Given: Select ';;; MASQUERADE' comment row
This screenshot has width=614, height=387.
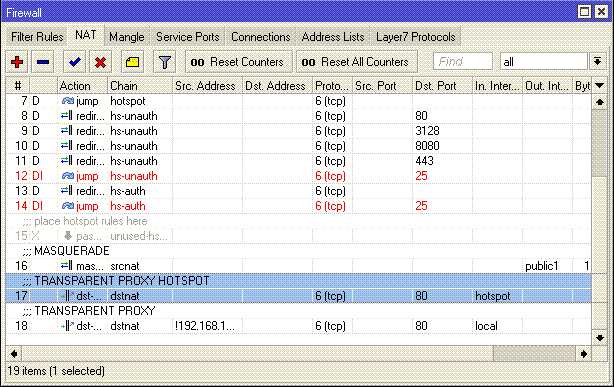Looking at the screenshot, I should (298, 251).
